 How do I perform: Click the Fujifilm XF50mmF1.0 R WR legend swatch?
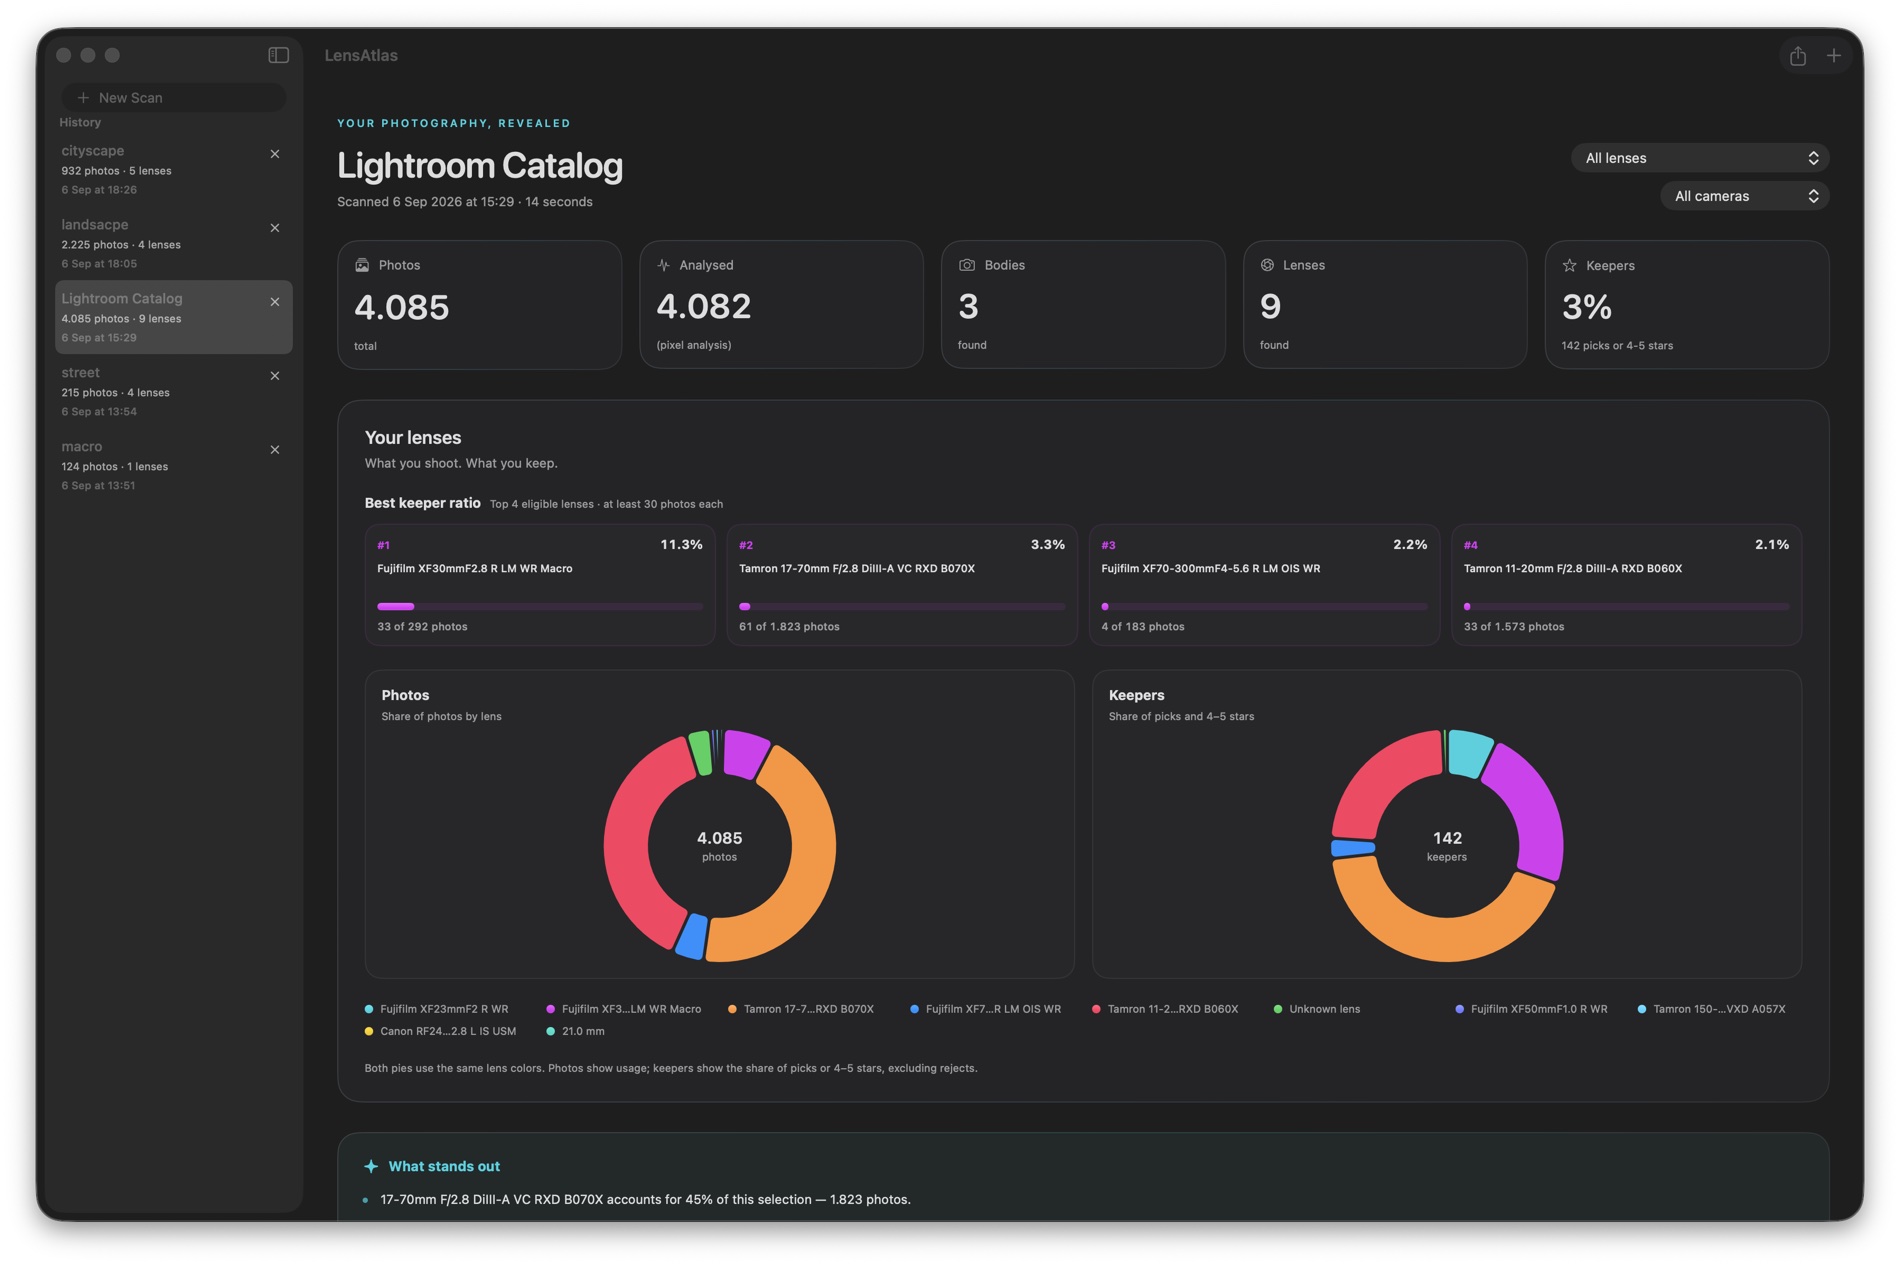(x=1460, y=1009)
